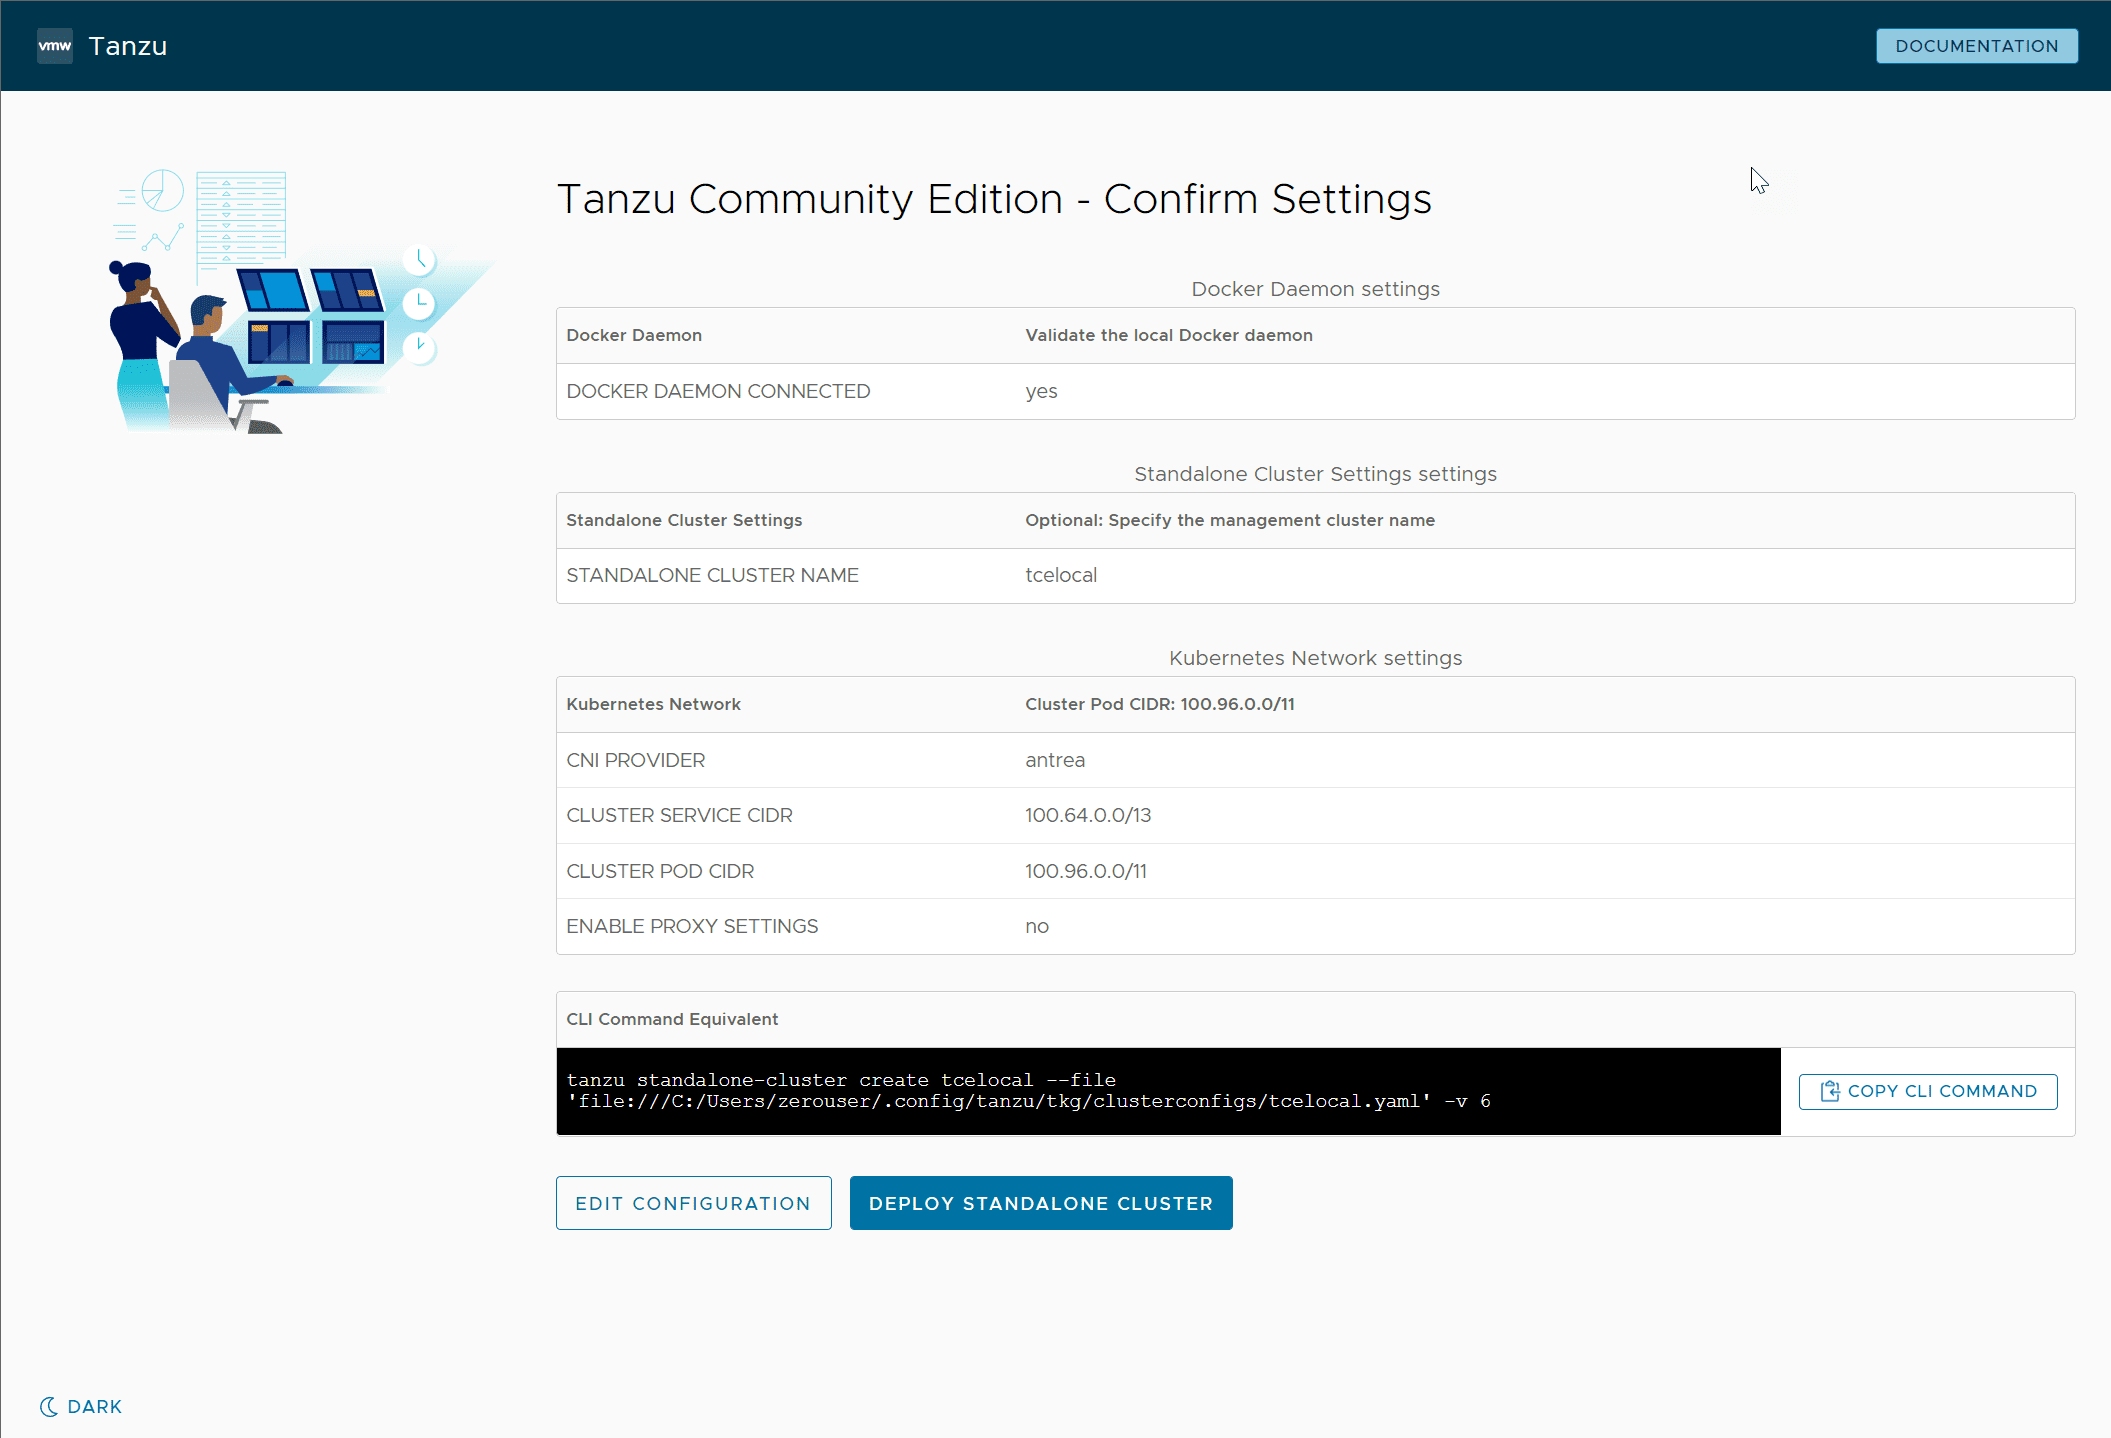
Task: Click Cluster Service CIDR value 100.64.0.0/13
Action: pos(1088,815)
